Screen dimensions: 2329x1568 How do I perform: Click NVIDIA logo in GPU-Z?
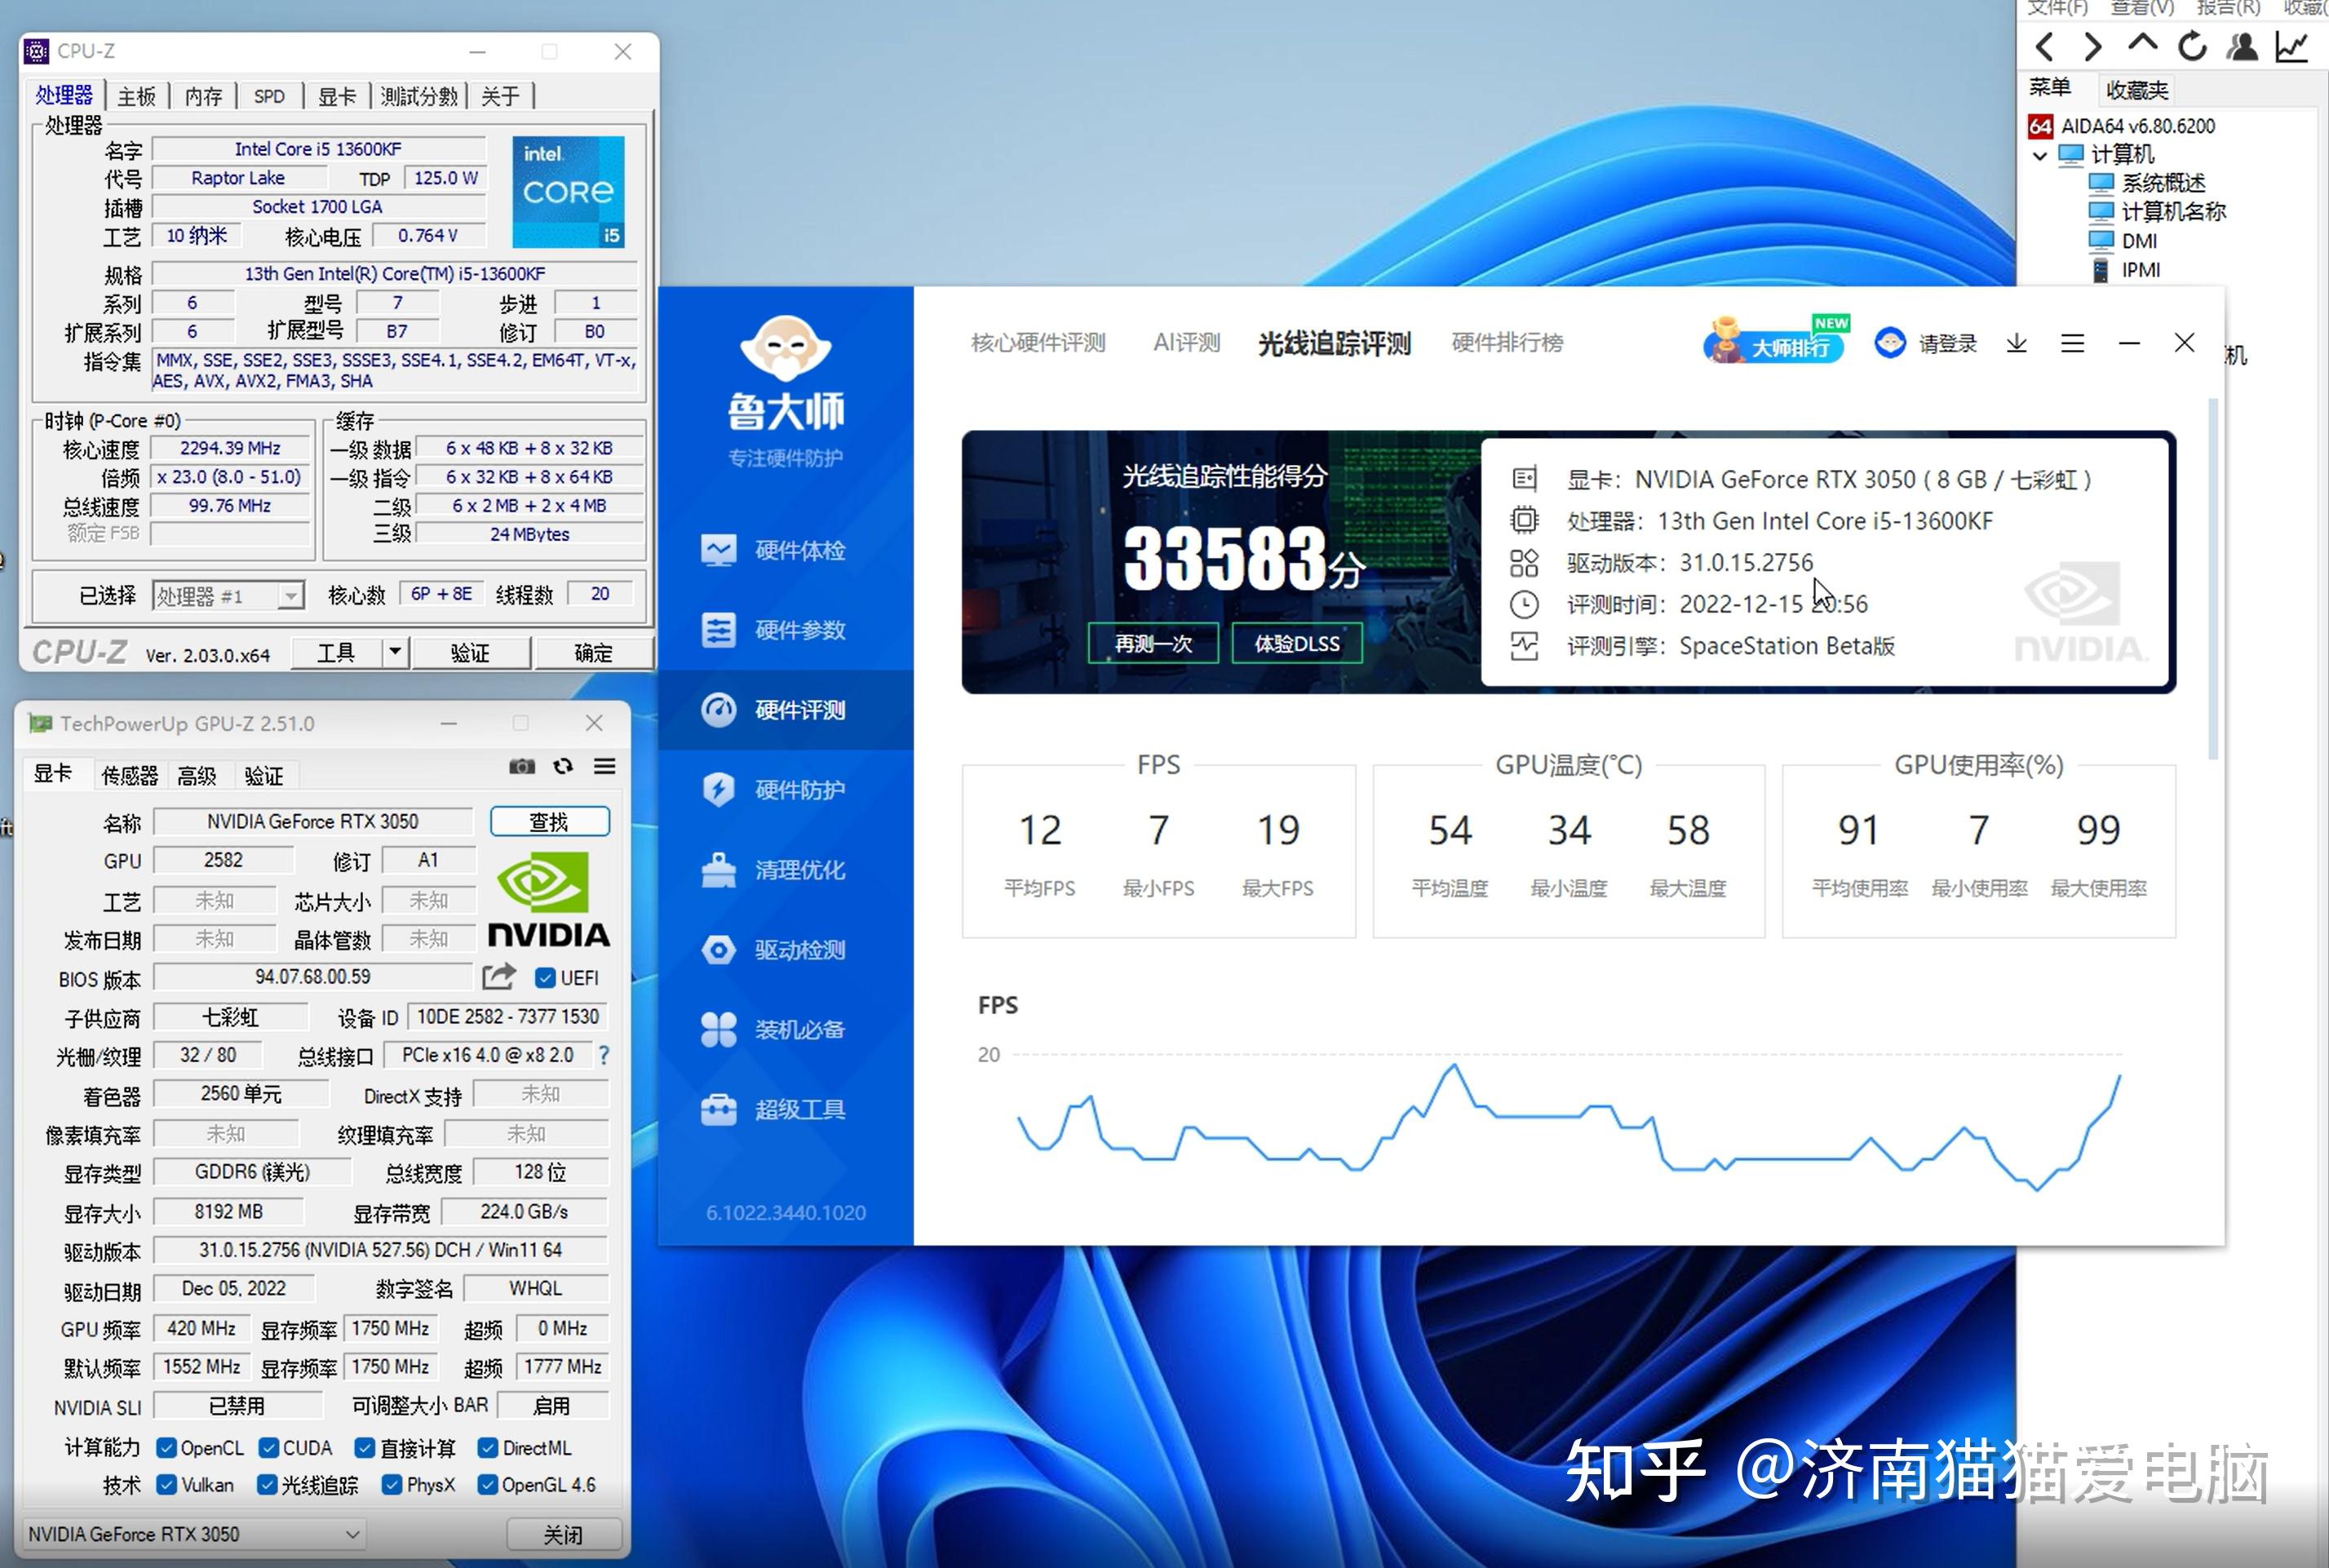click(547, 900)
